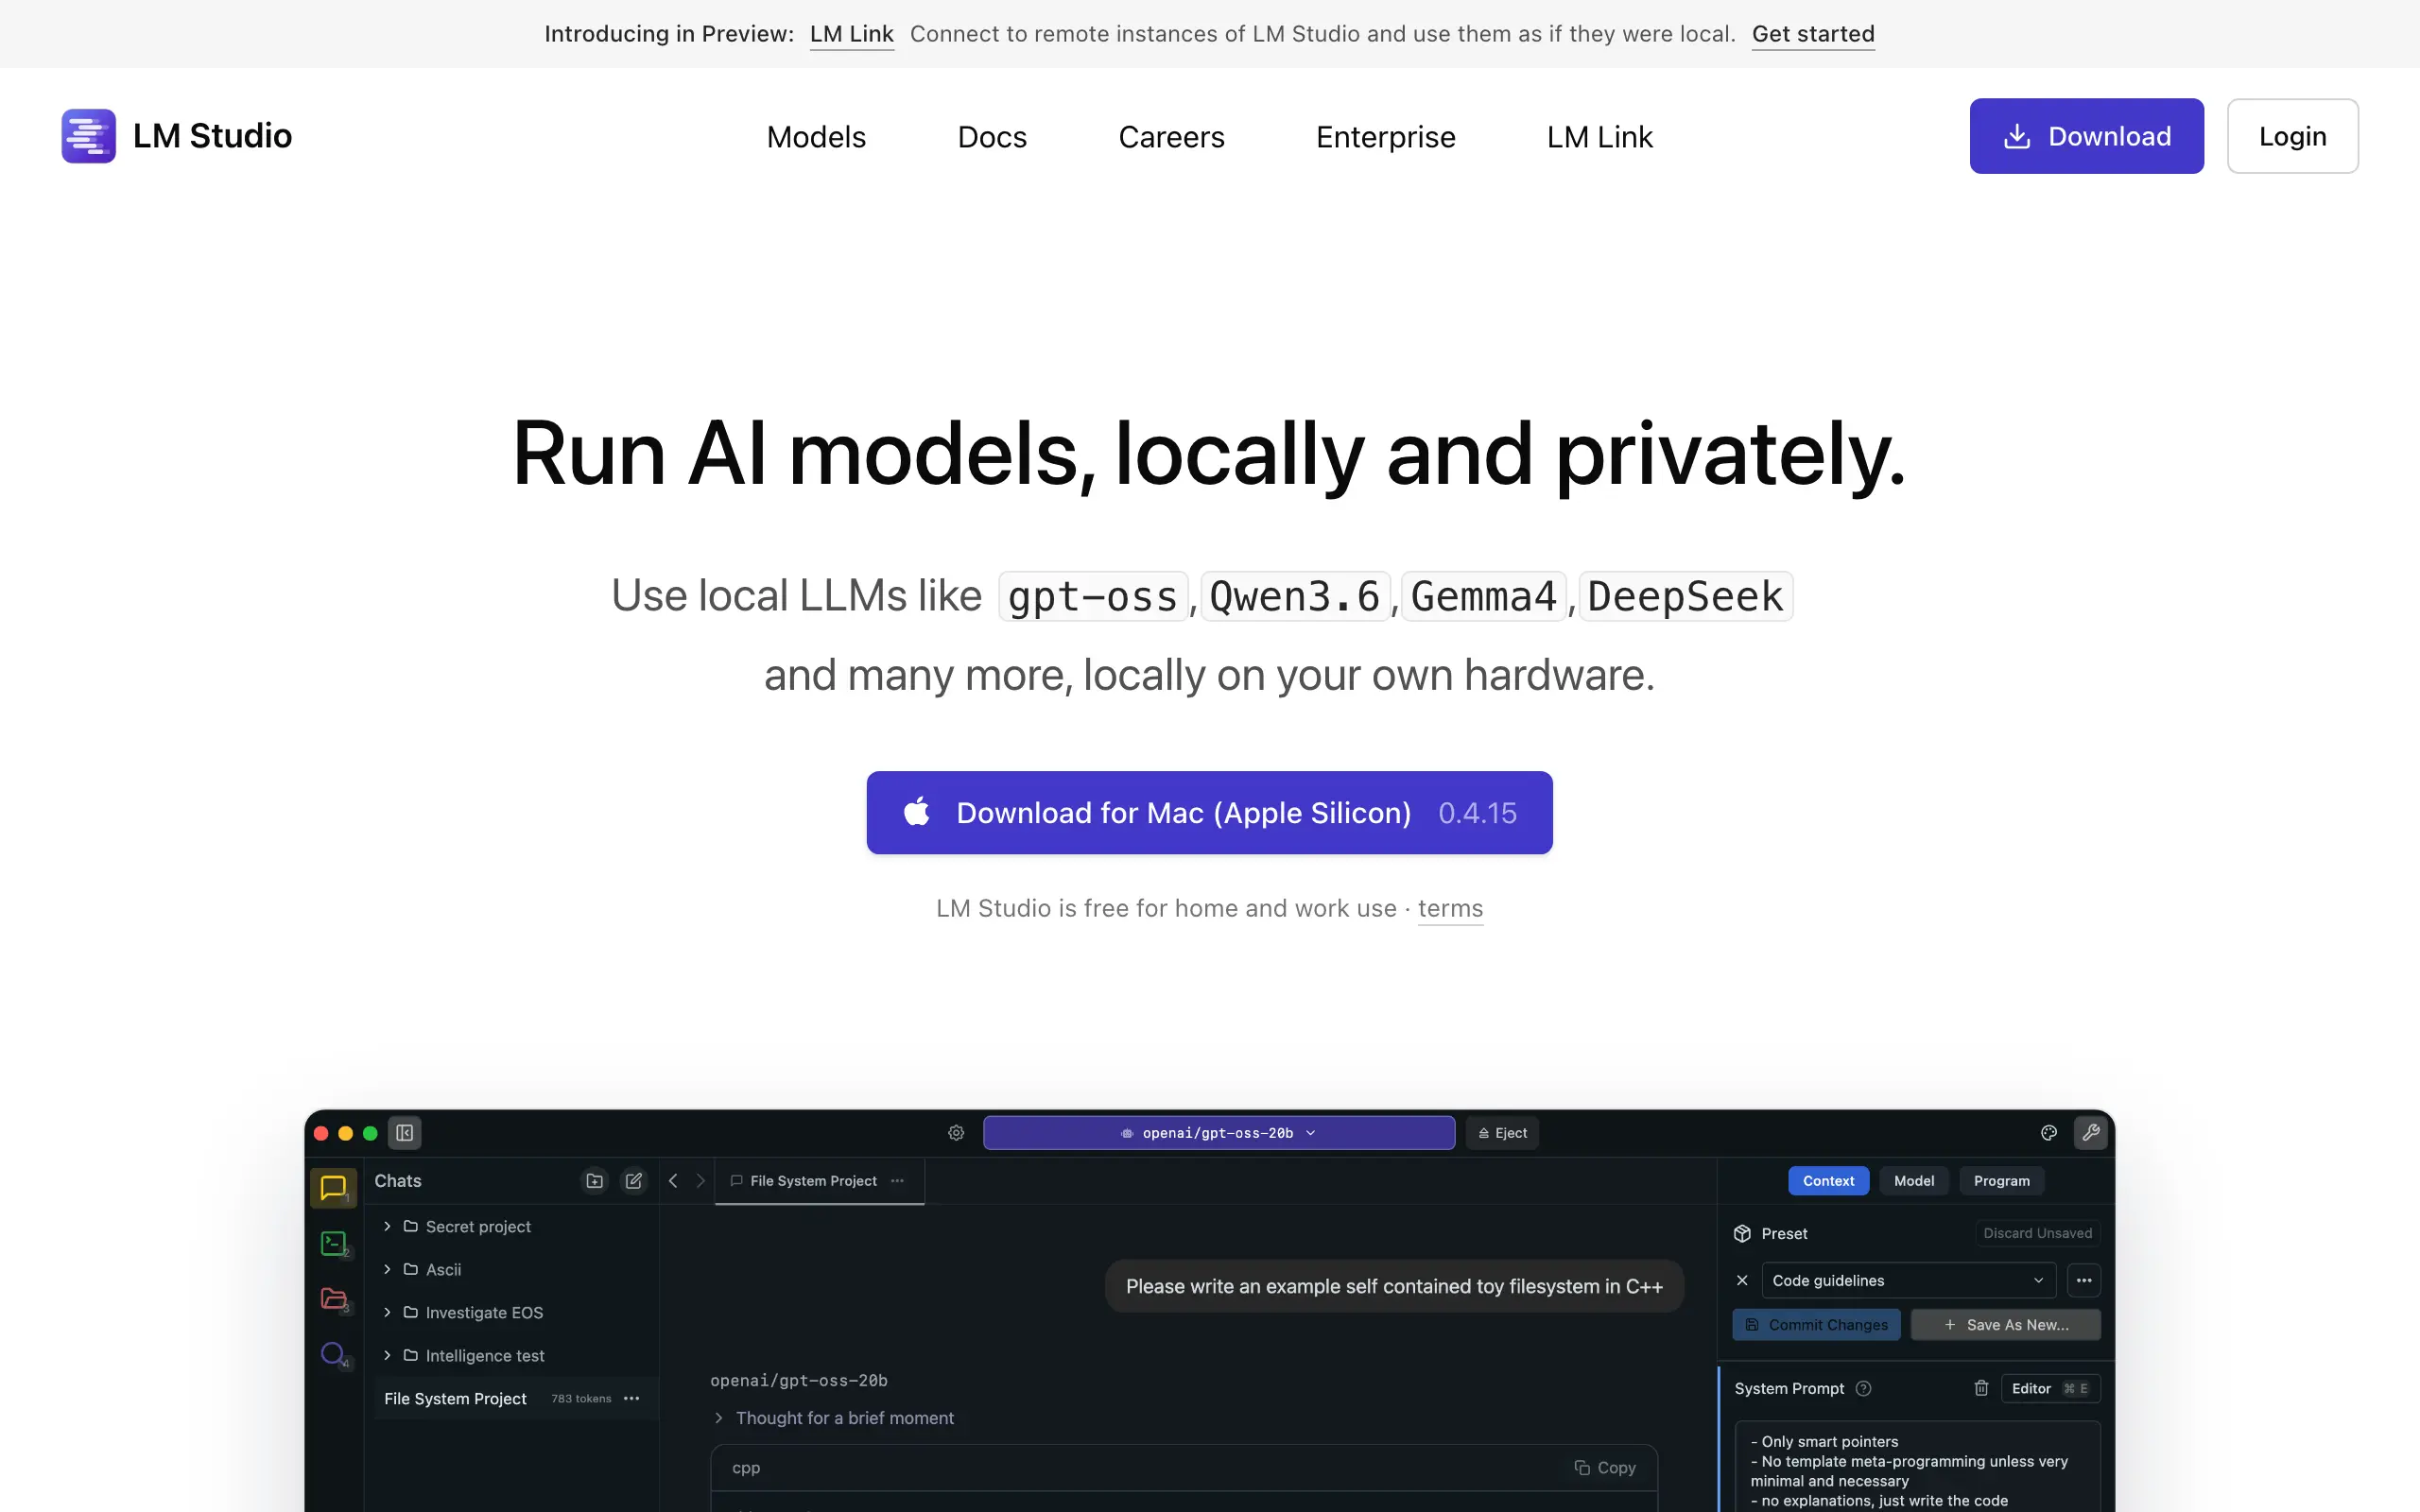Copy the cpp code block

[x=1605, y=1467]
